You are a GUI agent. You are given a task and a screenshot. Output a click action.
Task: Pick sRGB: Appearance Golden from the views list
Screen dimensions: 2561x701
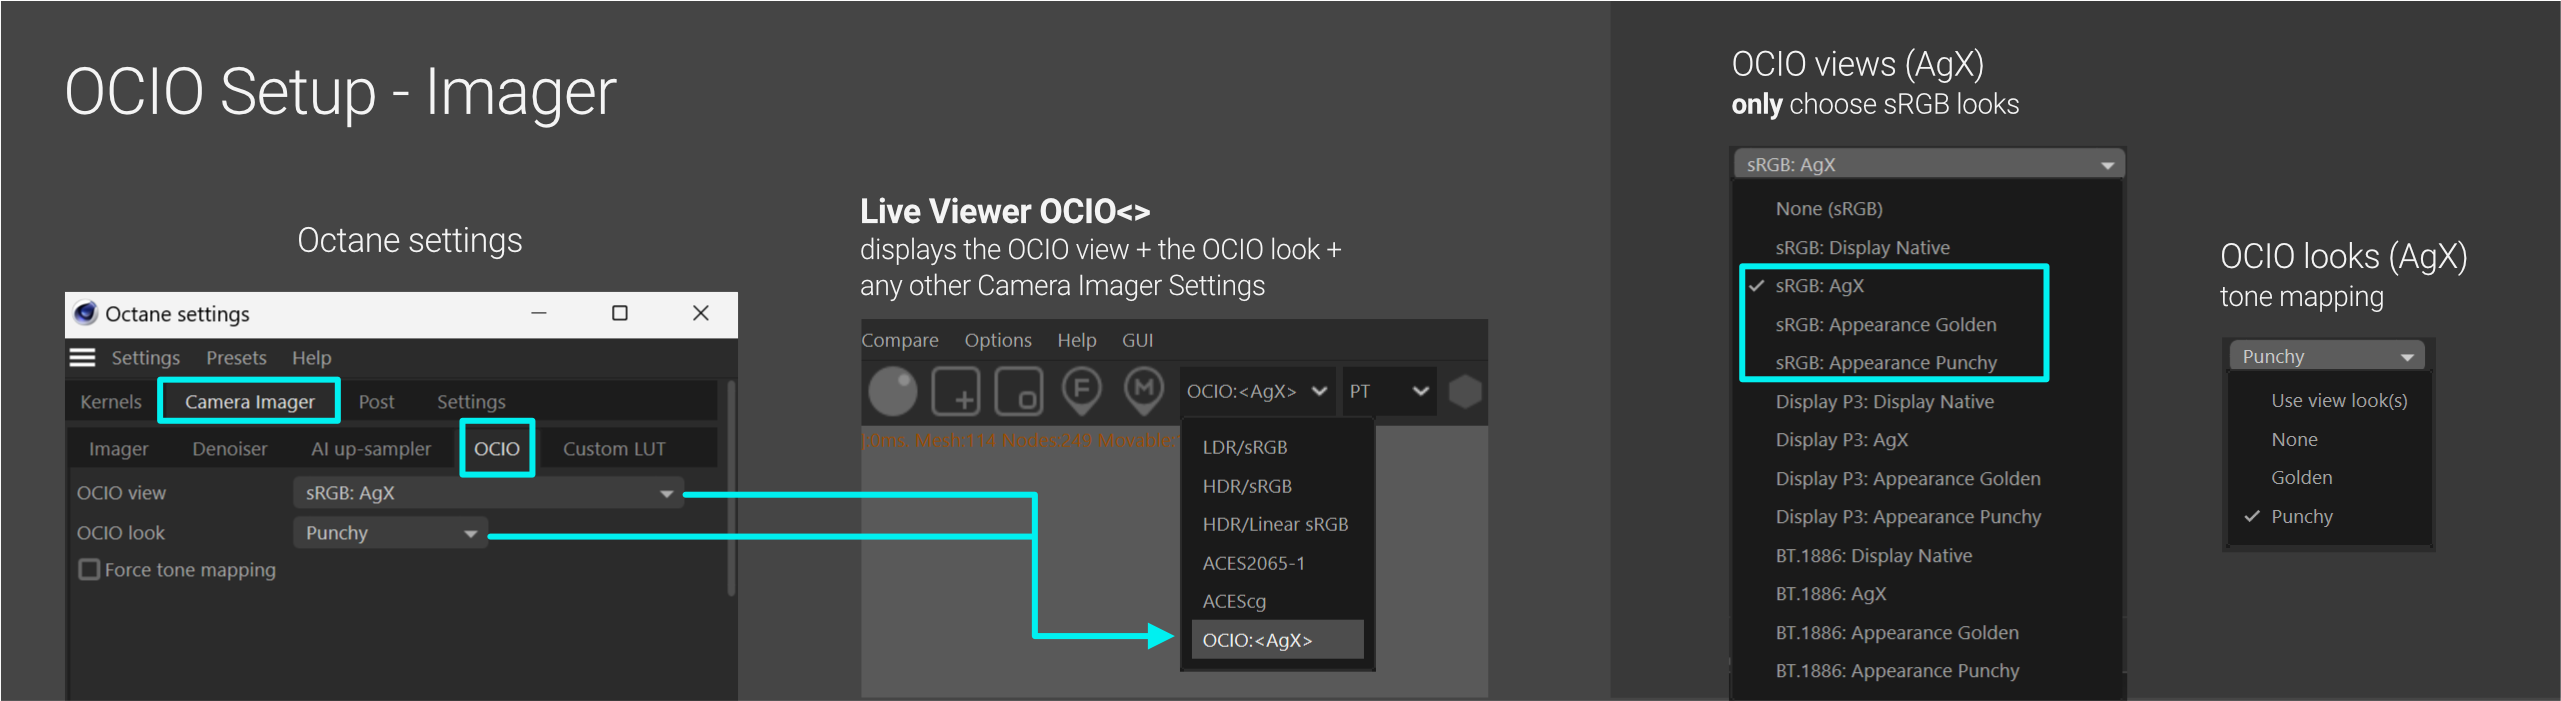tap(1885, 324)
